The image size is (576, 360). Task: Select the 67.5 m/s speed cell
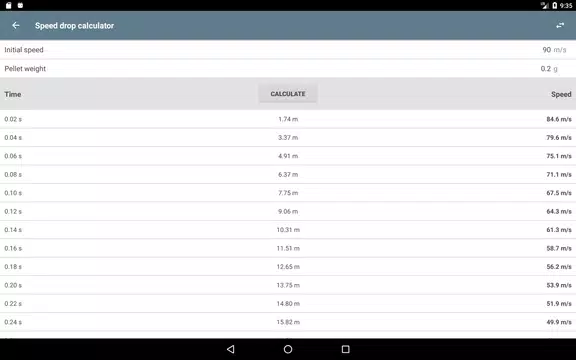click(559, 192)
